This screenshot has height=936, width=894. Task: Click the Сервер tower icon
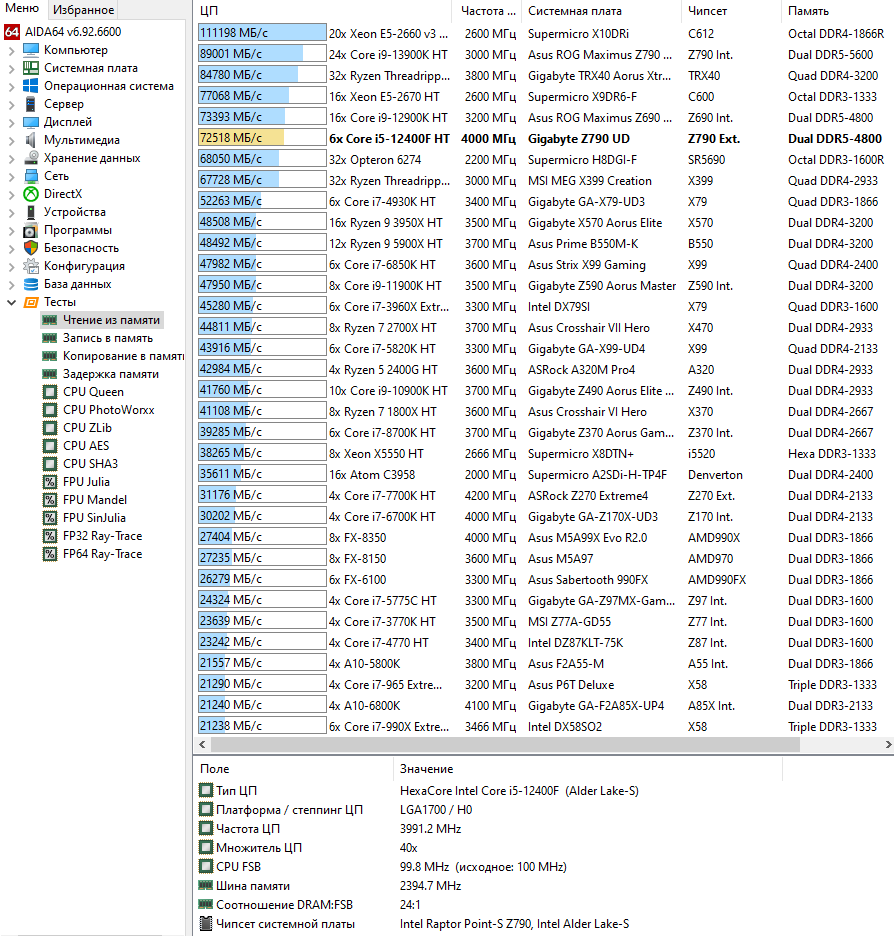(31, 103)
